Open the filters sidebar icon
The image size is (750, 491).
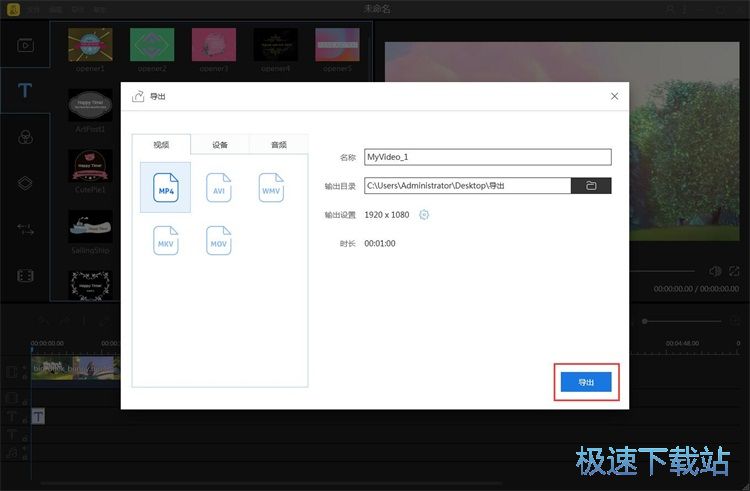coord(25,137)
